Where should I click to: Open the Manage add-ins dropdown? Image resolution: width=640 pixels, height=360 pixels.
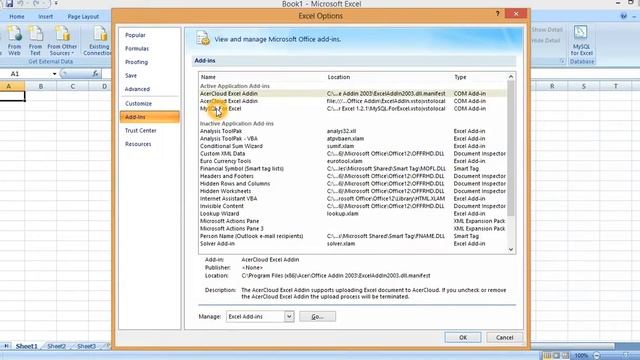(289, 316)
